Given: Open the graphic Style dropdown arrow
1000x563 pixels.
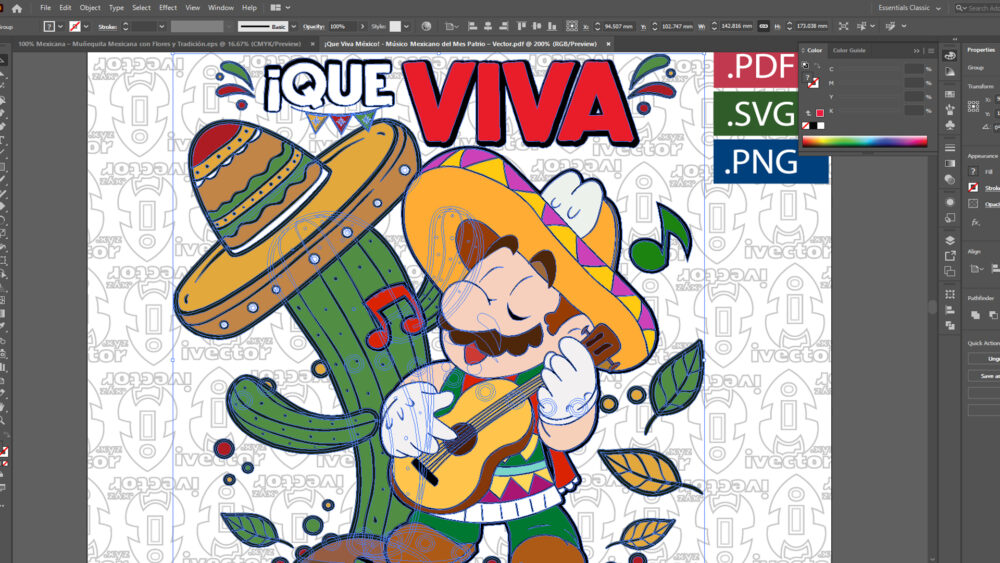Looking at the screenshot, I should (406, 26).
